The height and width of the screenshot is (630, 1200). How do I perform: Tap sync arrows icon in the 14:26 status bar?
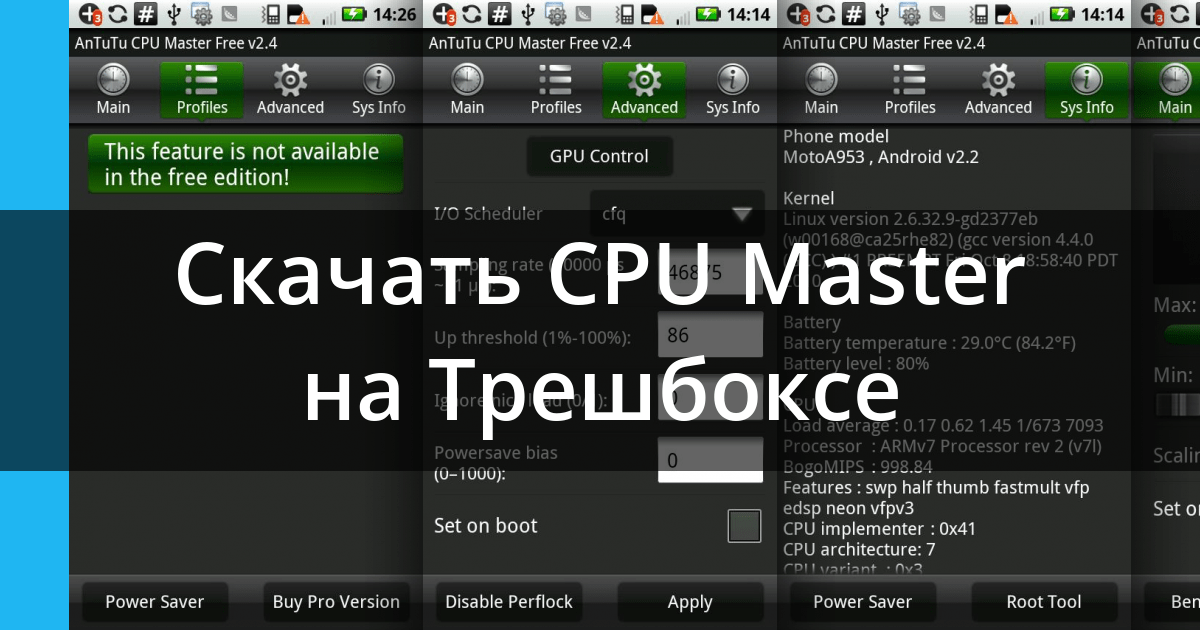click(118, 15)
